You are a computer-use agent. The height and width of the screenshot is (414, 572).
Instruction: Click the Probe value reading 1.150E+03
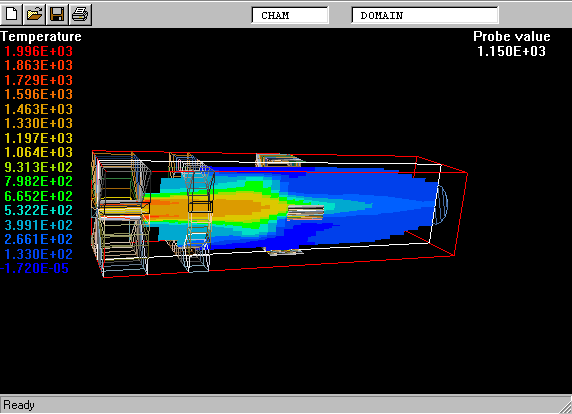pyautogui.click(x=511, y=51)
